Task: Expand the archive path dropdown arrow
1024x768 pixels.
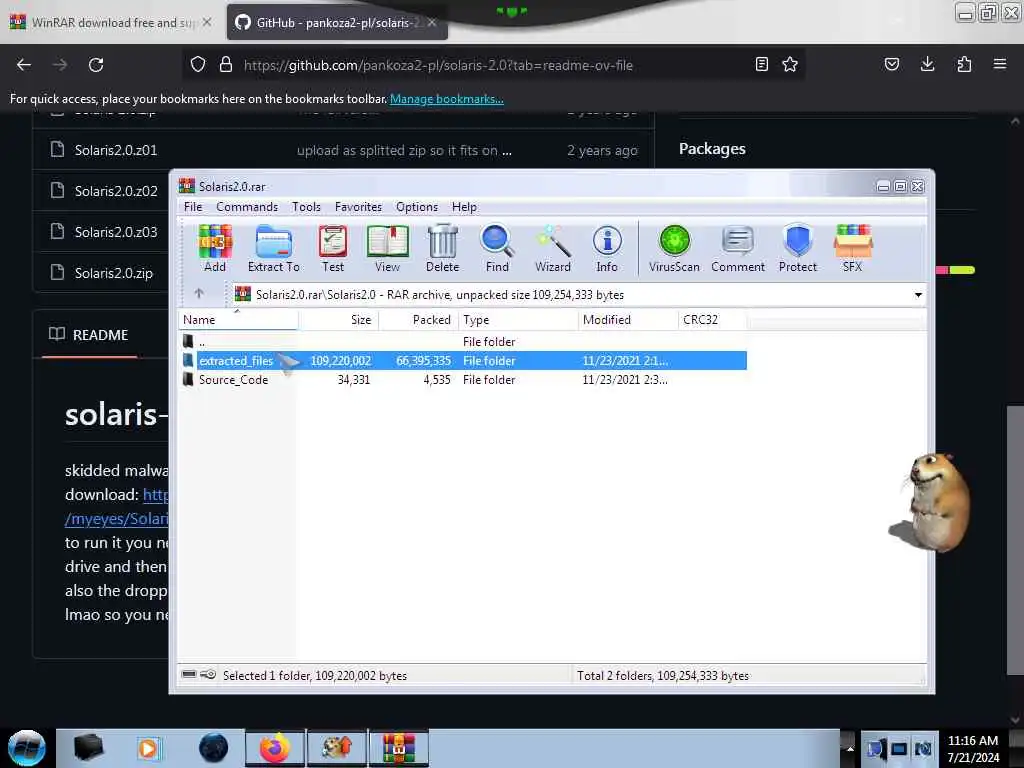Action: [x=918, y=295]
